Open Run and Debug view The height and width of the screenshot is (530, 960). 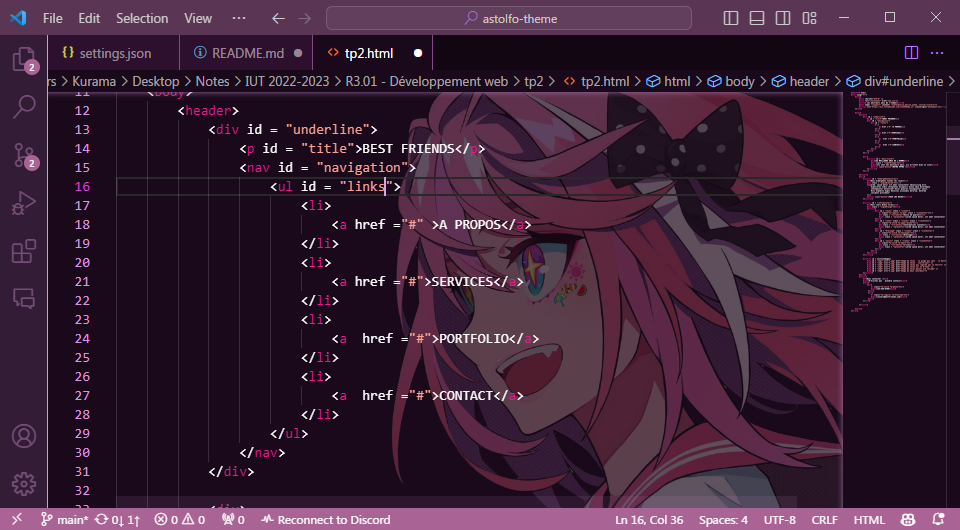(24, 203)
